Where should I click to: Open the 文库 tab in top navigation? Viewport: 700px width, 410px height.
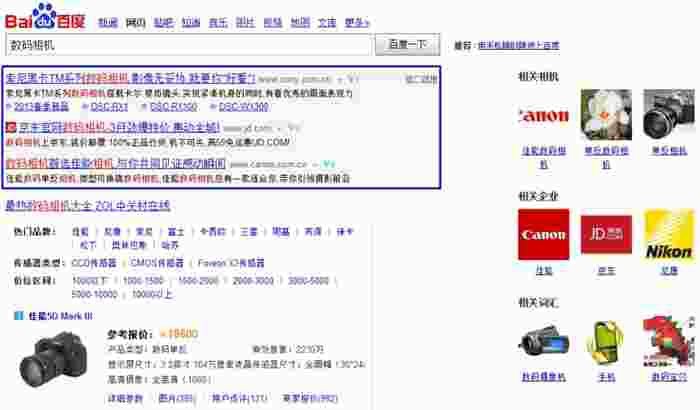pyautogui.click(x=327, y=22)
